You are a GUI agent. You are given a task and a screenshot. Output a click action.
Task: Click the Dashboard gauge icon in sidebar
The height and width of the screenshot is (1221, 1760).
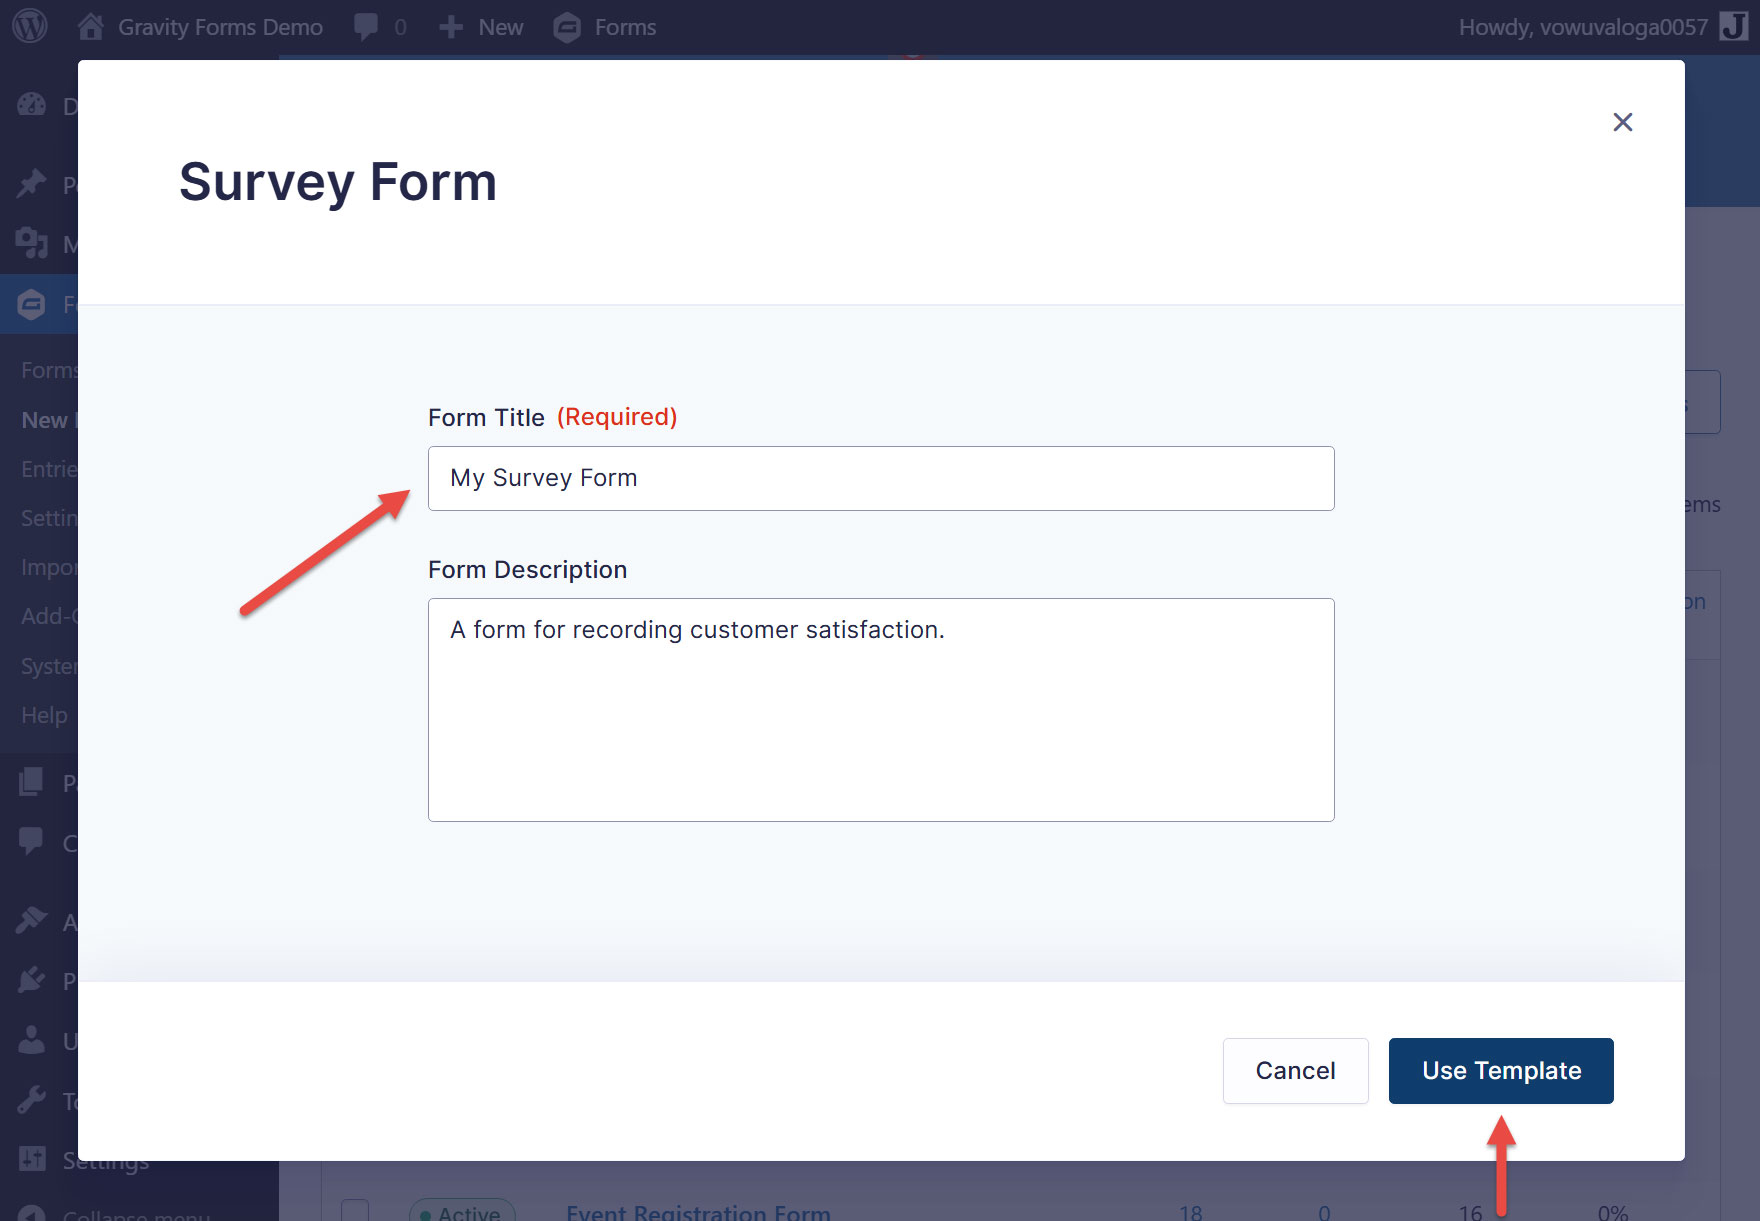pos(31,105)
